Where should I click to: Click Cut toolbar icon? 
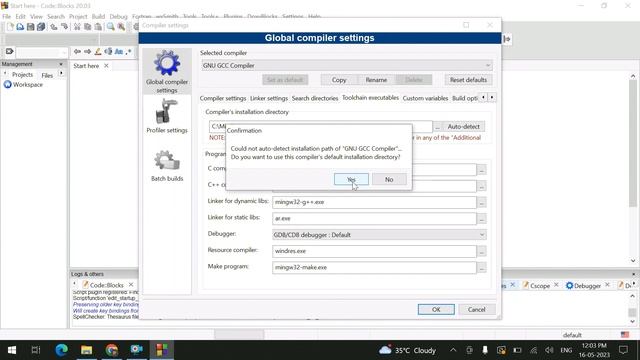click(x=77, y=27)
